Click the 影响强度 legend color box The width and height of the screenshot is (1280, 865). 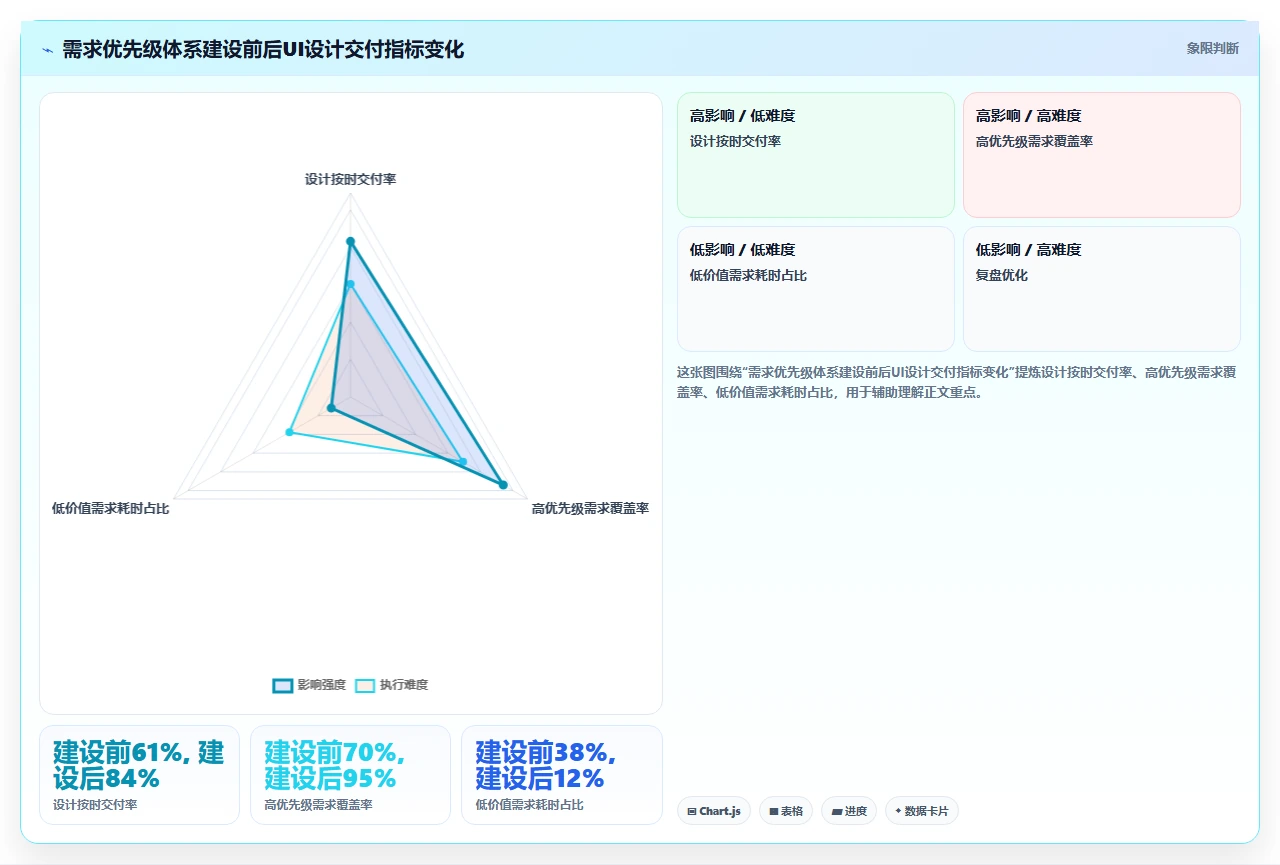click(283, 685)
